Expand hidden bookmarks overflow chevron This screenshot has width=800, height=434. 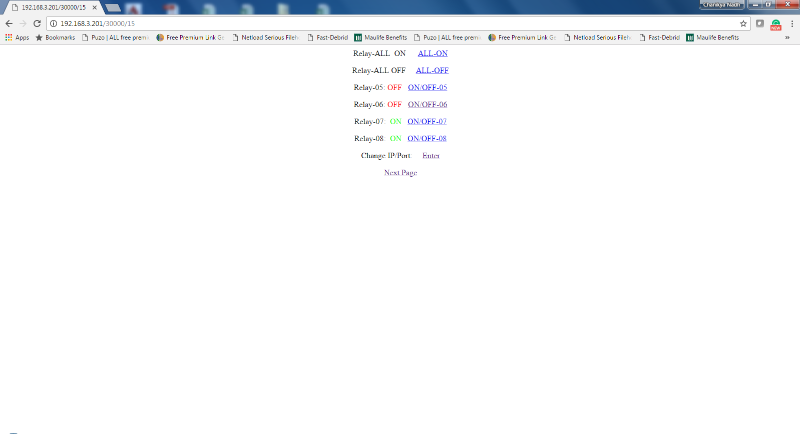[x=787, y=37]
